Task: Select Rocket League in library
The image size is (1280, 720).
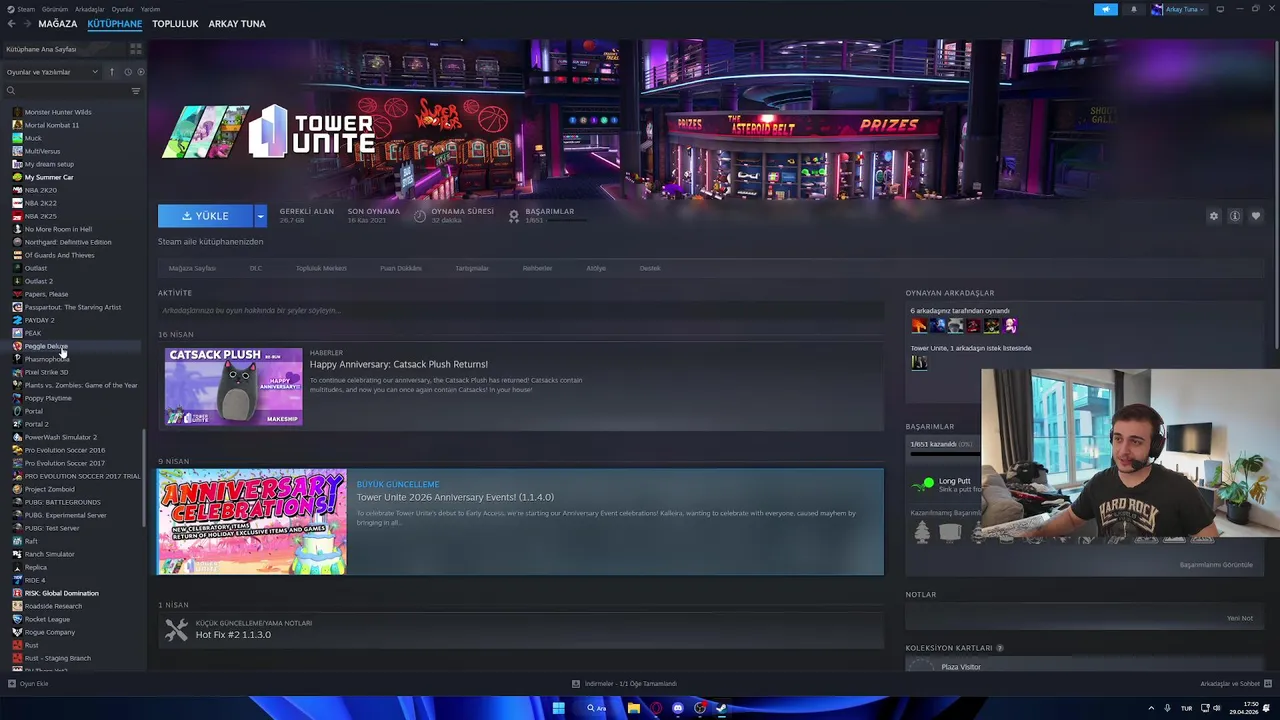Action: [47, 619]
